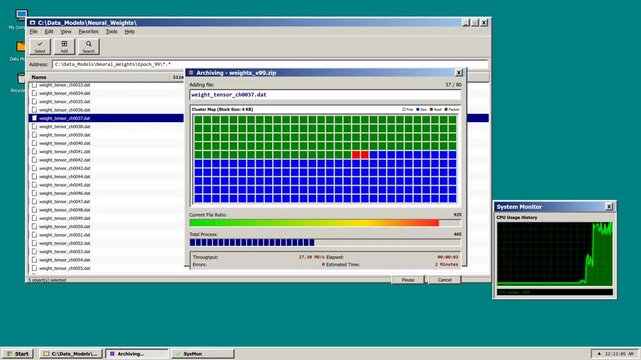Sort files by the Size column

[178, 77]
